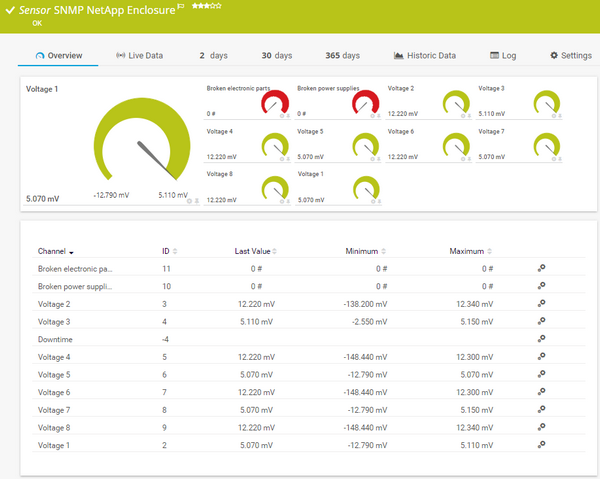The image size is (600, 479).
Task: Open the Settings tab
Action: click(x=571, y=55)
